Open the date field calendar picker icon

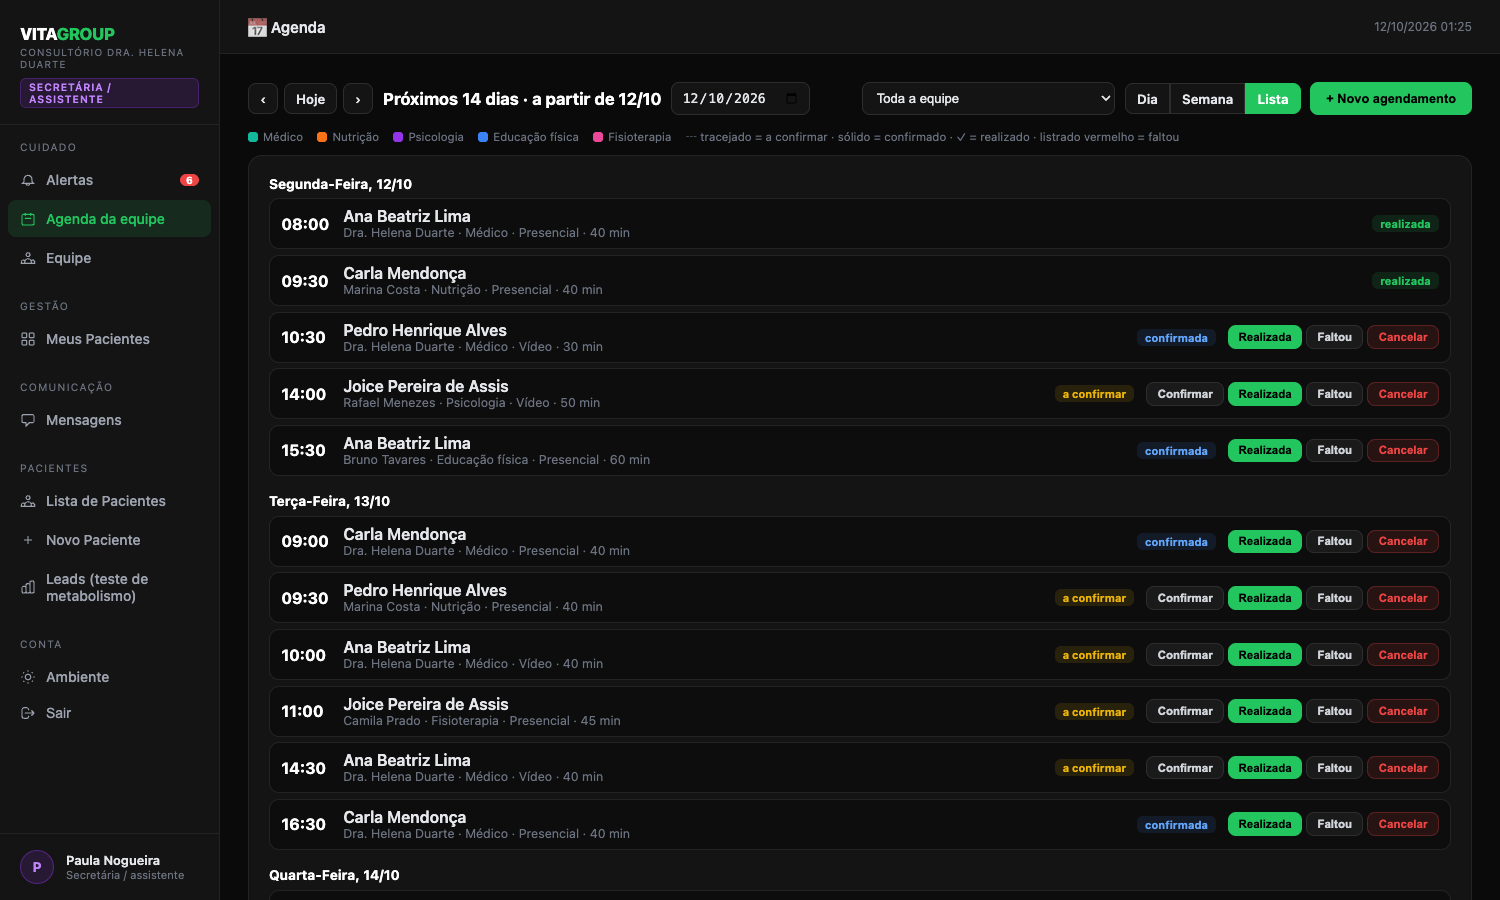[x=792, y=98]
